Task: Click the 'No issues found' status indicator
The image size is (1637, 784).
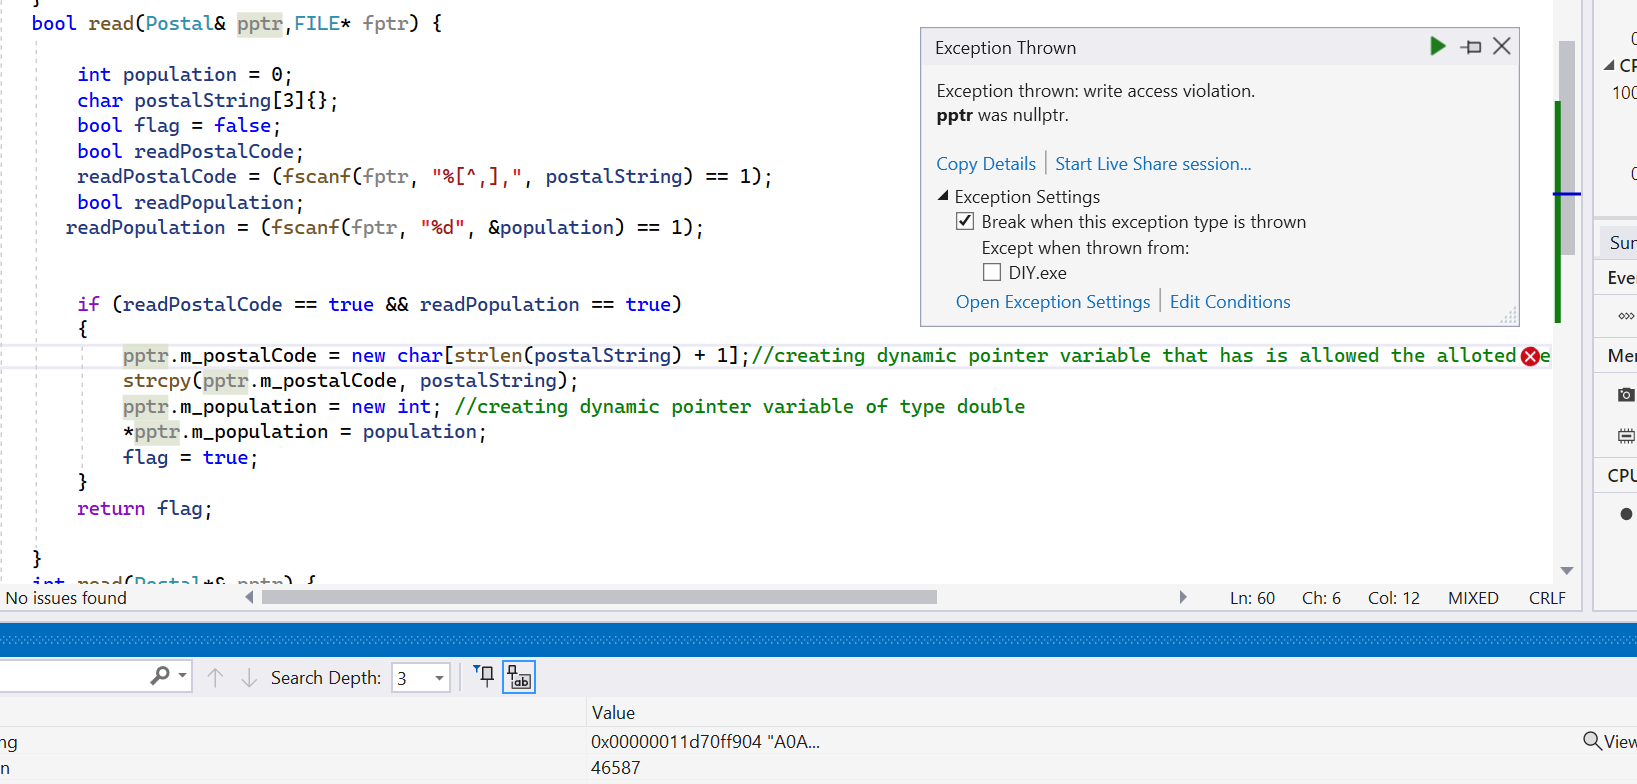Action: pos(66,598)
